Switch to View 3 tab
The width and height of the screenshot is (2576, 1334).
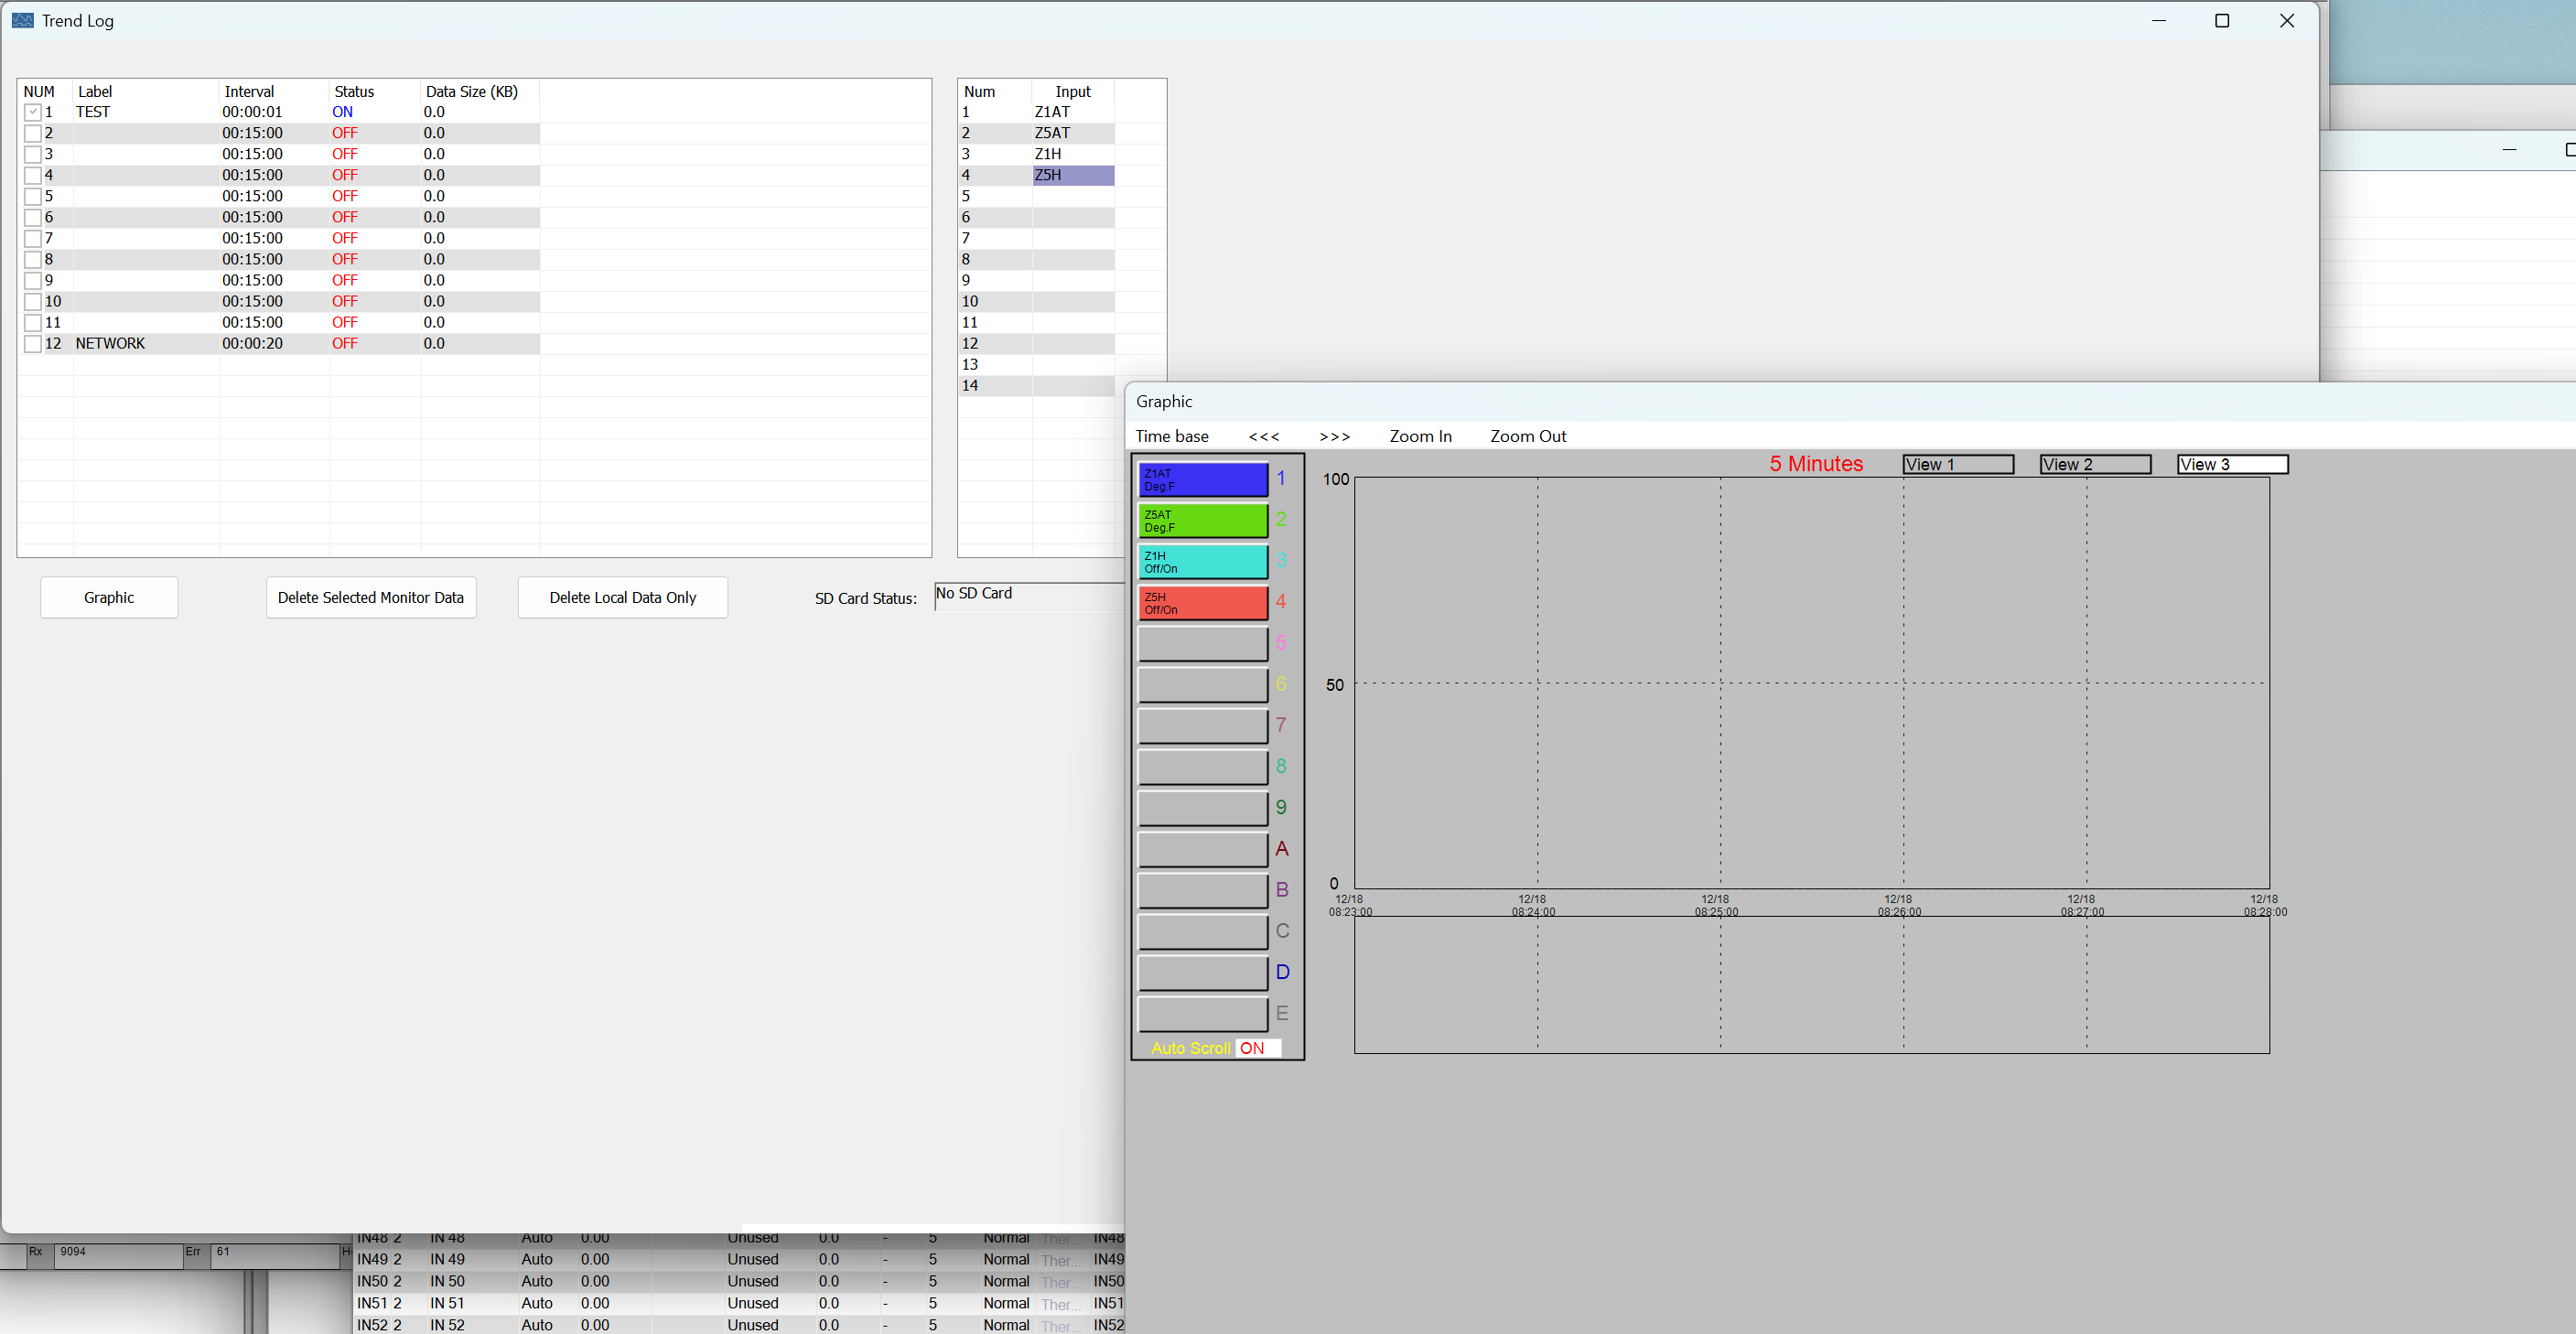pyautogui.click(x=2231, y=464)
